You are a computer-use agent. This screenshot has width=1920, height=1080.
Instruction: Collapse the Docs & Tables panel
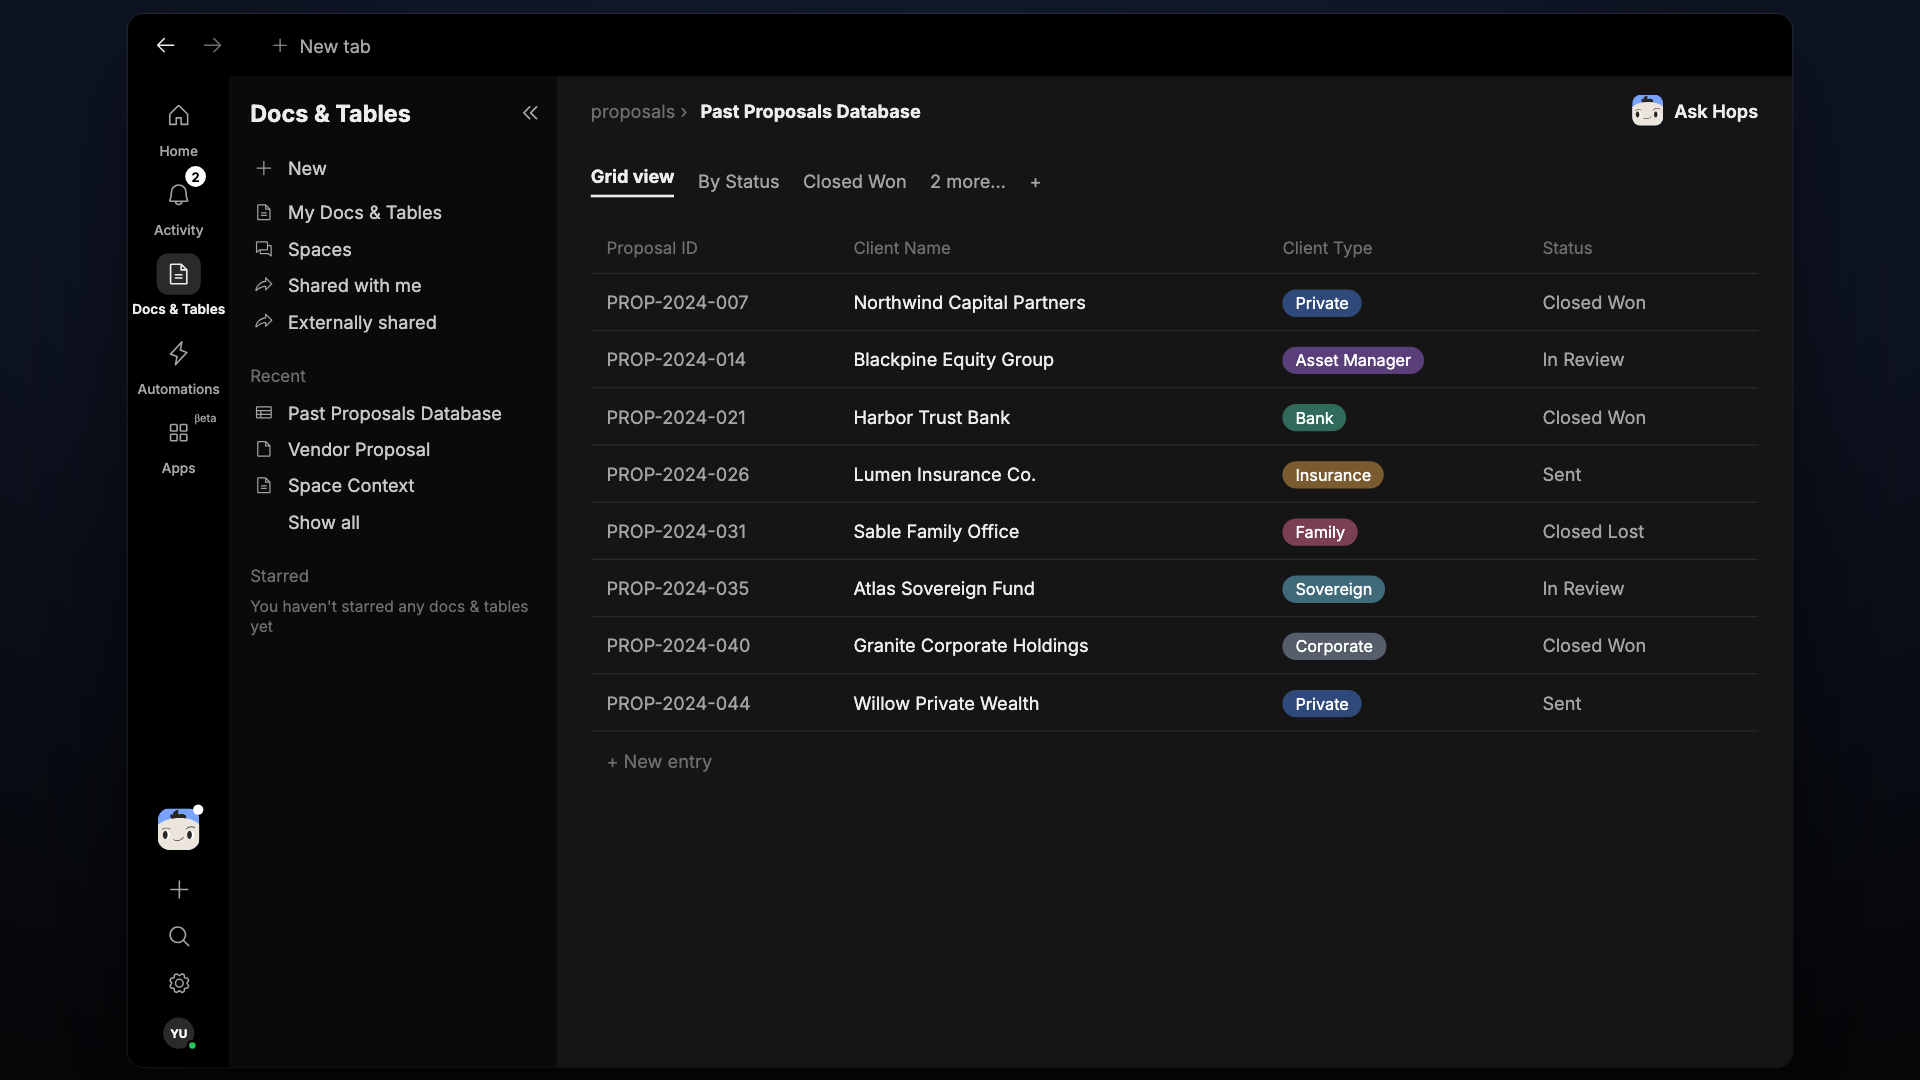coord(530,113)
